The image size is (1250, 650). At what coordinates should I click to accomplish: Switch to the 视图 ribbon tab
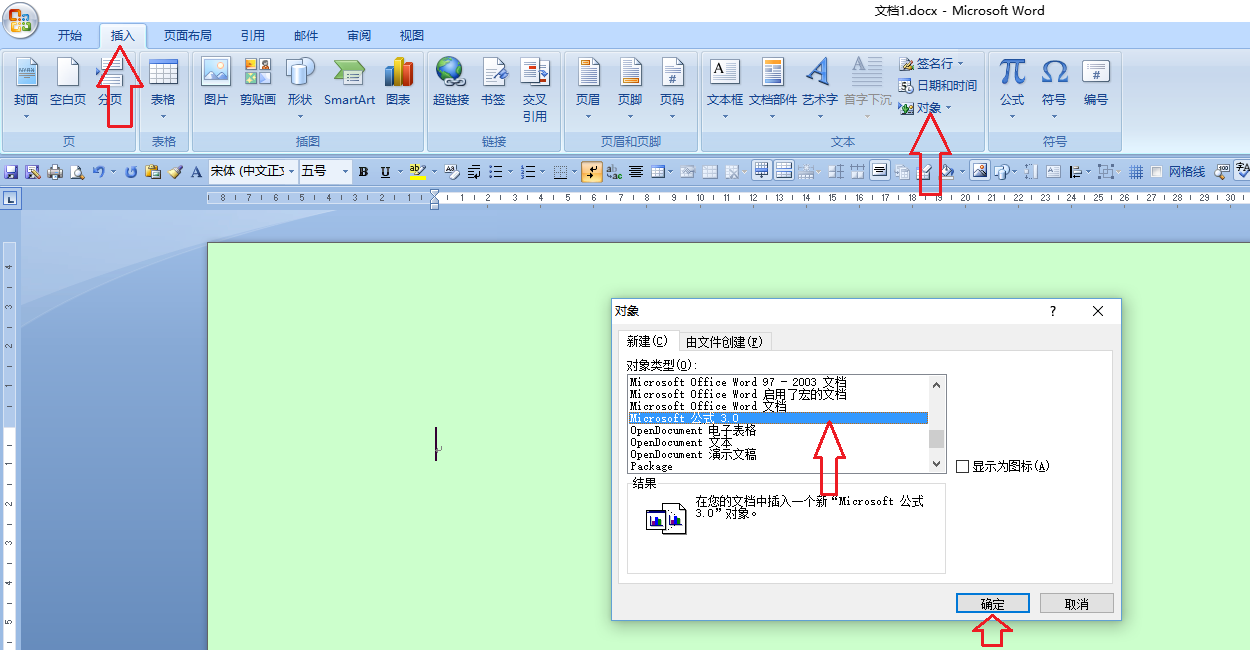[412, 36]
